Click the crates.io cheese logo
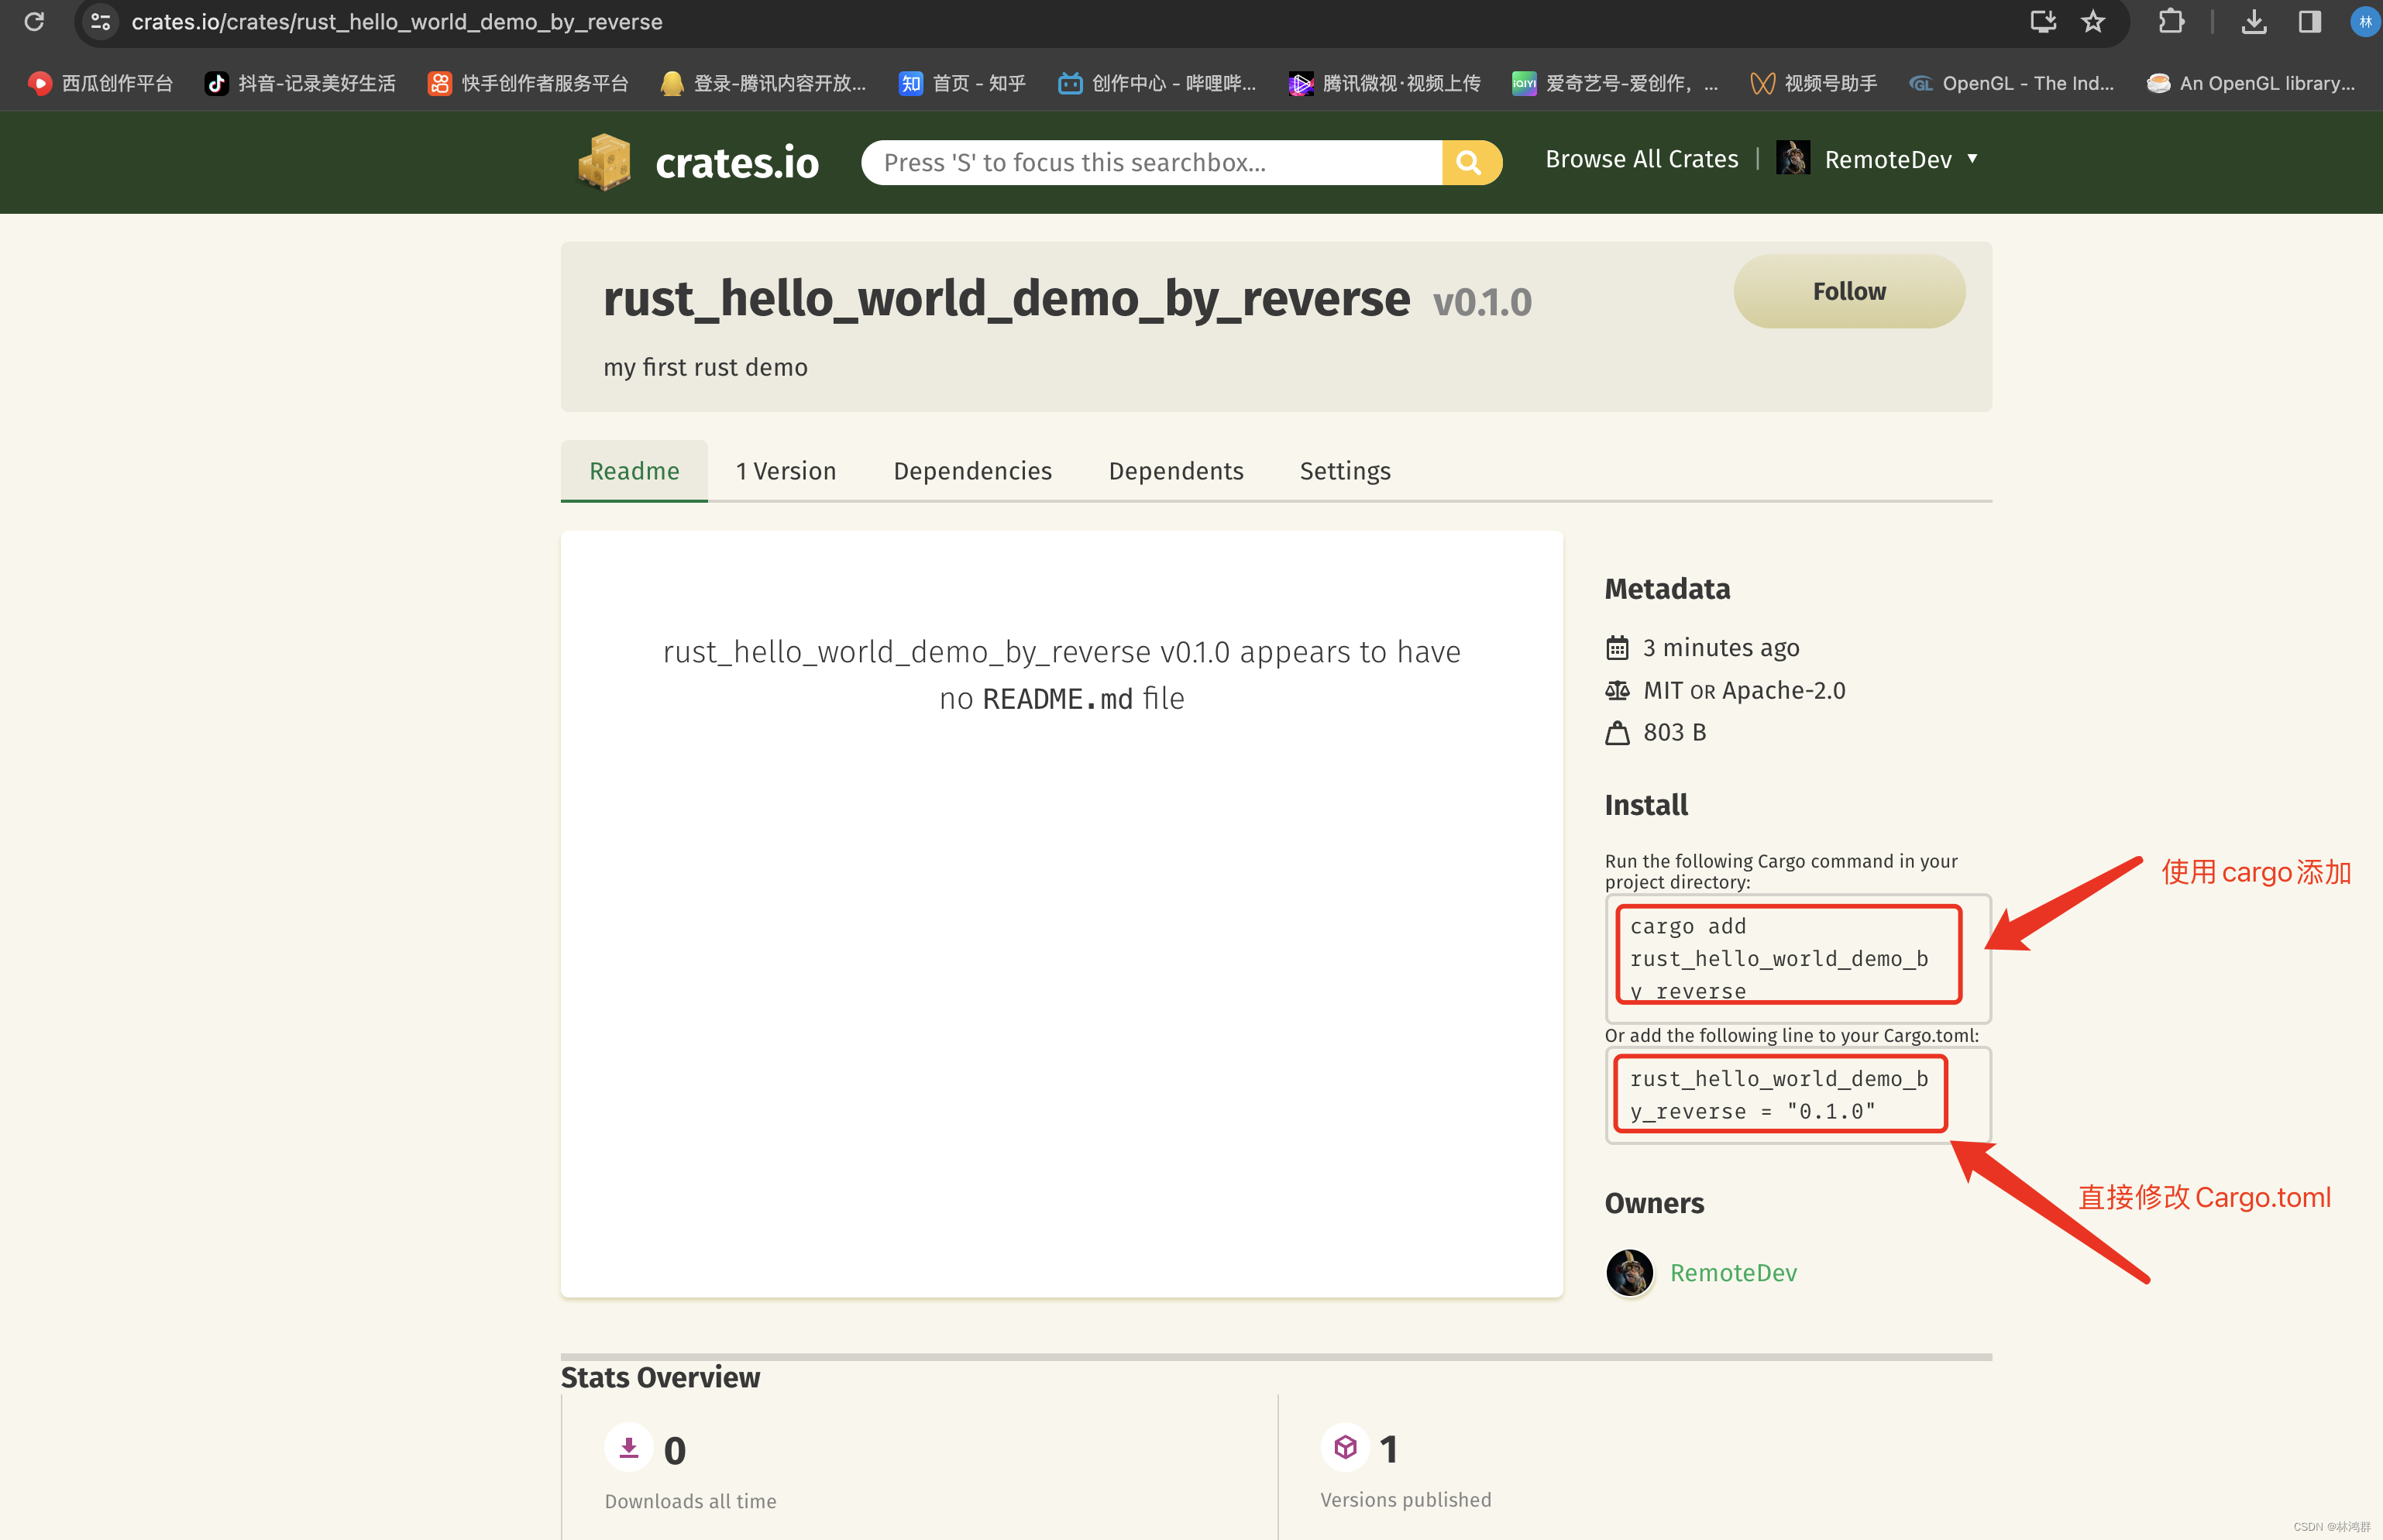Screen dimensions: 2383x1540 (x=605, y=162)
